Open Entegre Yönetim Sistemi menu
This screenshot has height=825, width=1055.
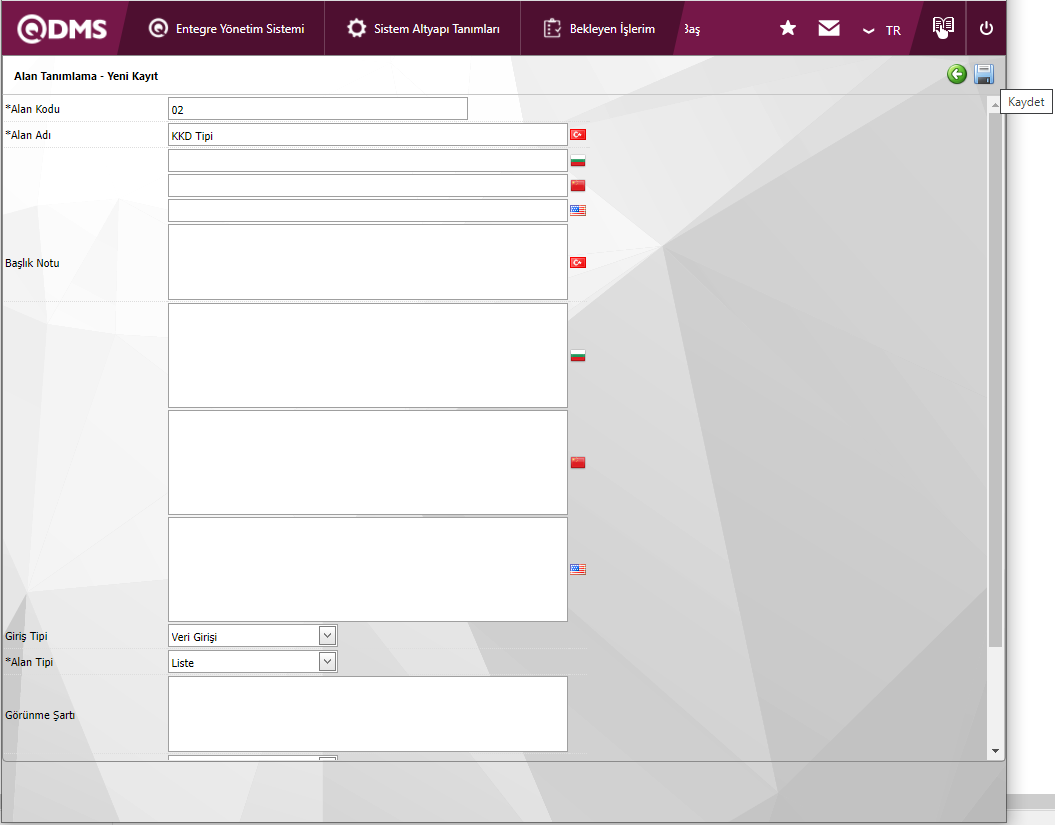pos(226,28)
